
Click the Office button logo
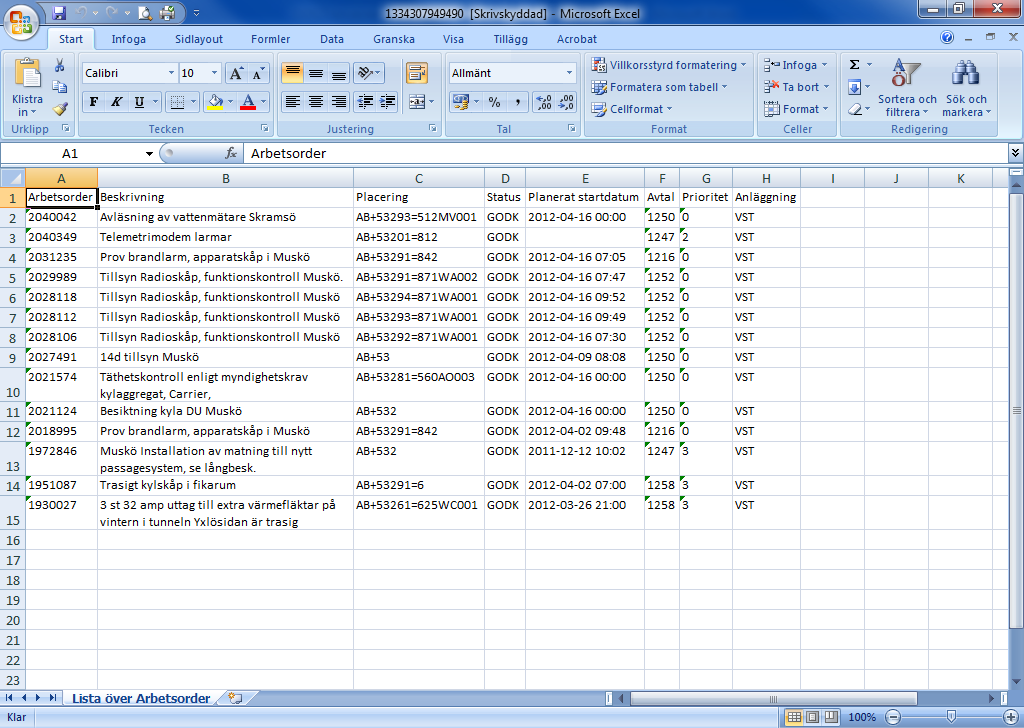click(20, 21)
